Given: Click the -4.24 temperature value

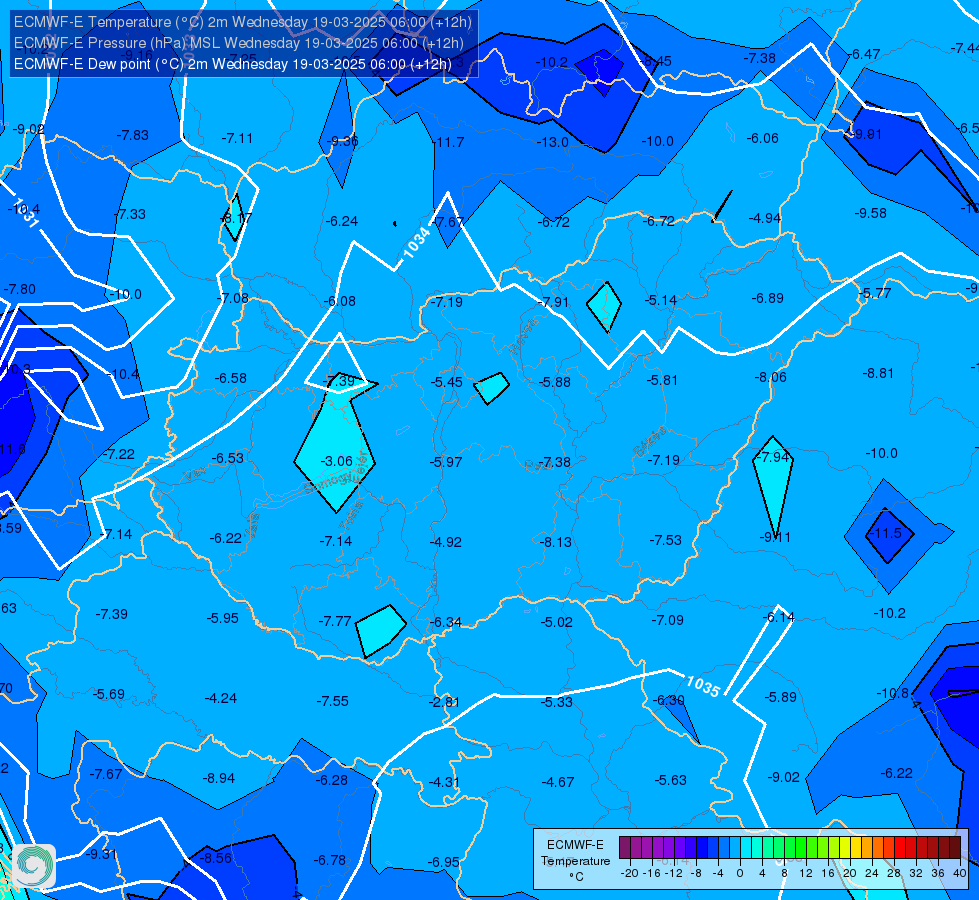Looking at the screenshot, I should click(x=221, y=698).
